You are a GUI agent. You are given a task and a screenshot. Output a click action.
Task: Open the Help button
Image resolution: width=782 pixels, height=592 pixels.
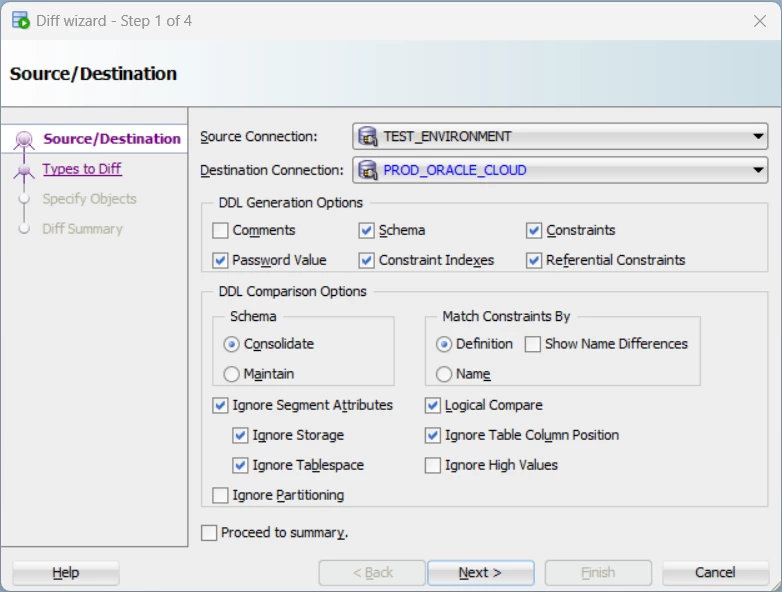(x=66, y=573)
